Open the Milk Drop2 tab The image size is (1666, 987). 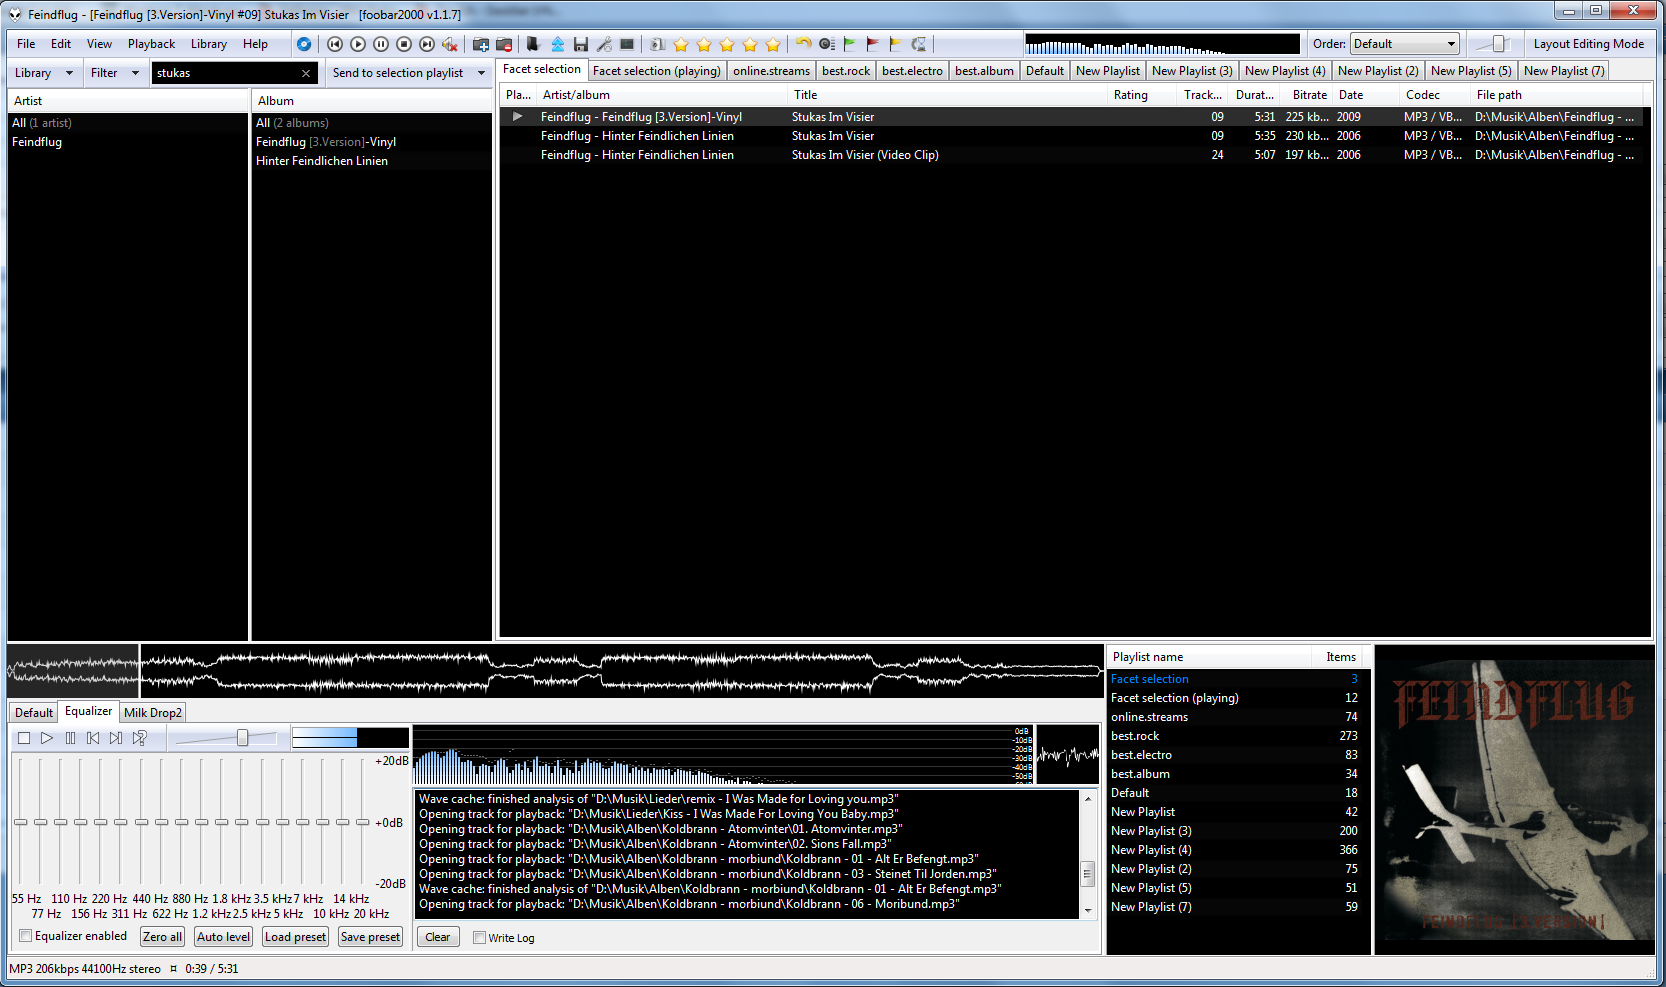tap(153, 713)
